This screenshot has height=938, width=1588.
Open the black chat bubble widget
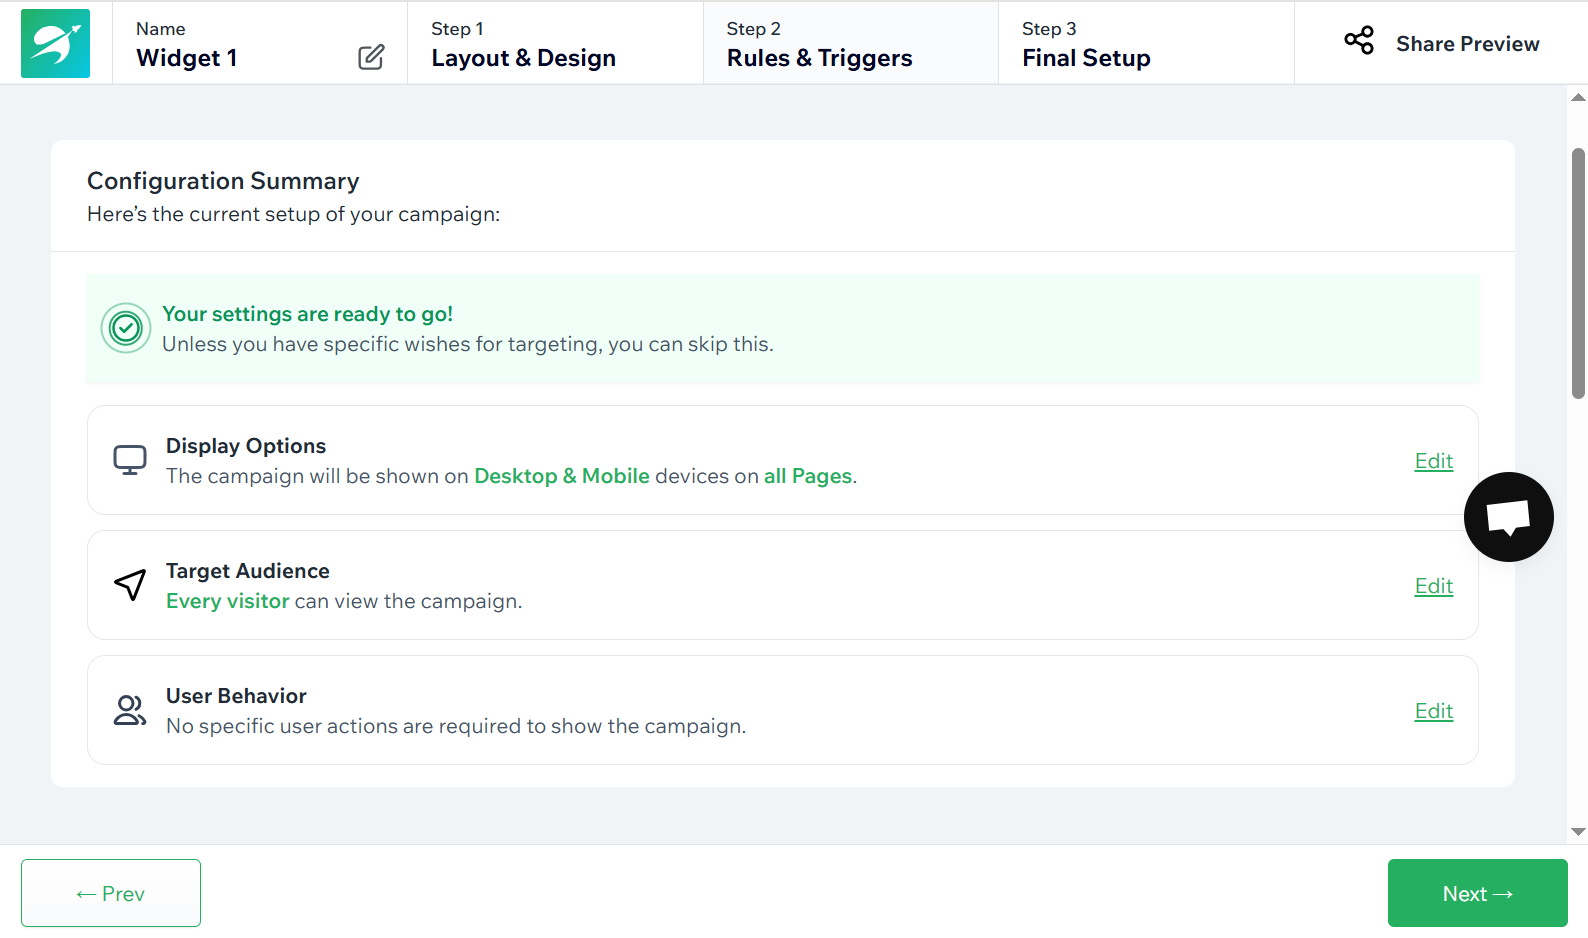[1508, 517]
